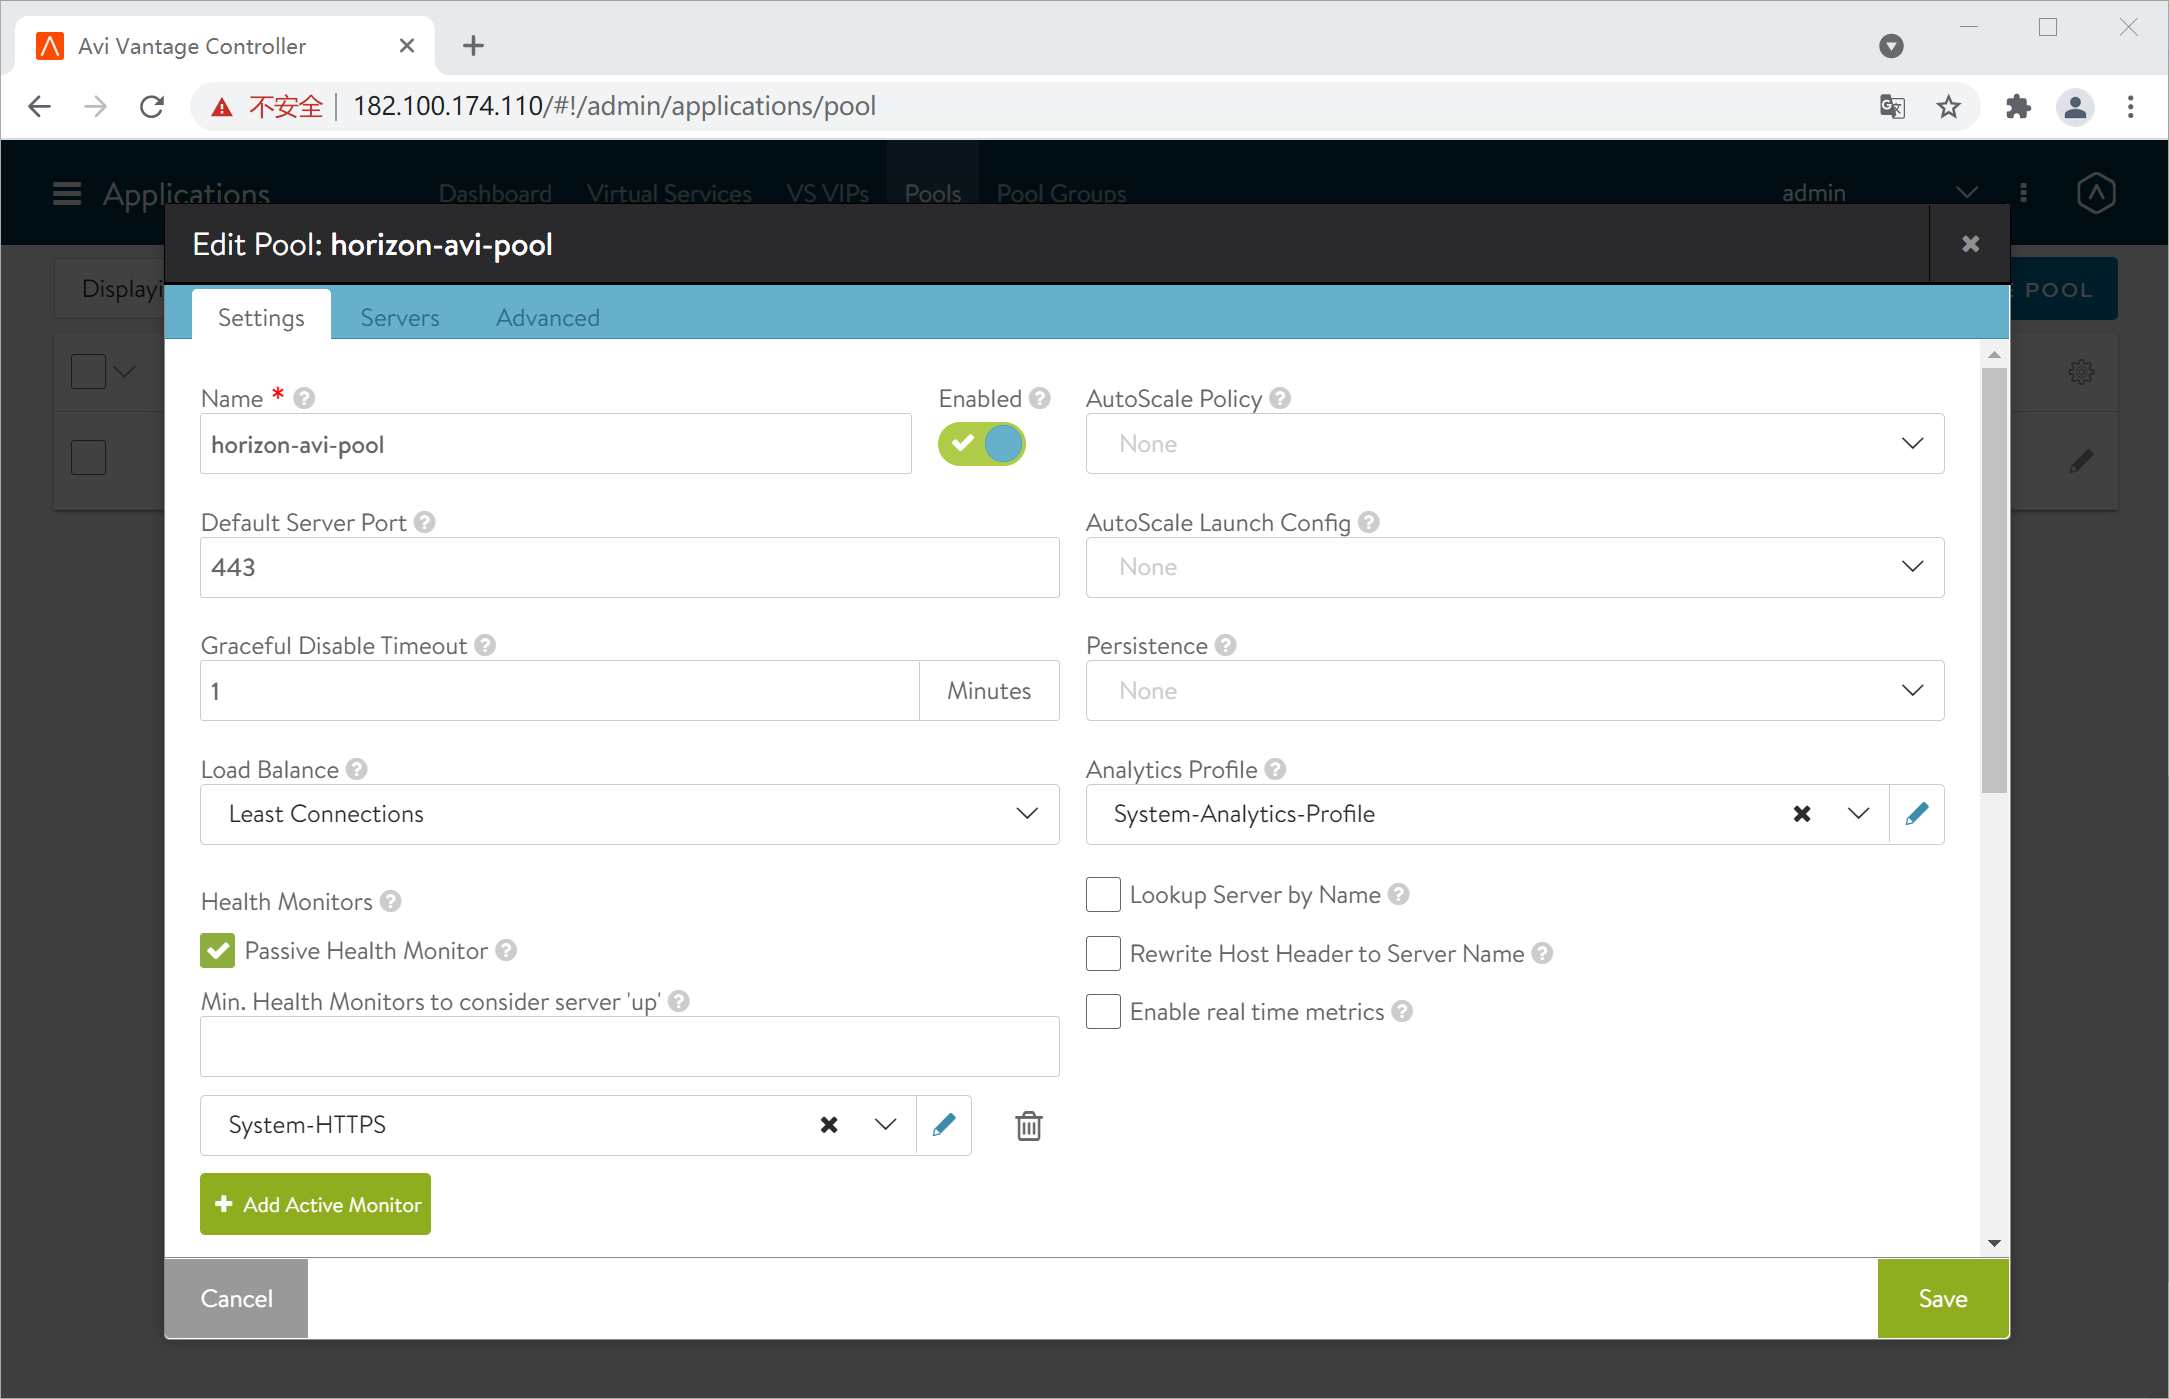This screenshot has width=2169, height=1399.
Task: Delete the System-HTTPS monitor with trash icon
Action: tap(1028, 1126)
